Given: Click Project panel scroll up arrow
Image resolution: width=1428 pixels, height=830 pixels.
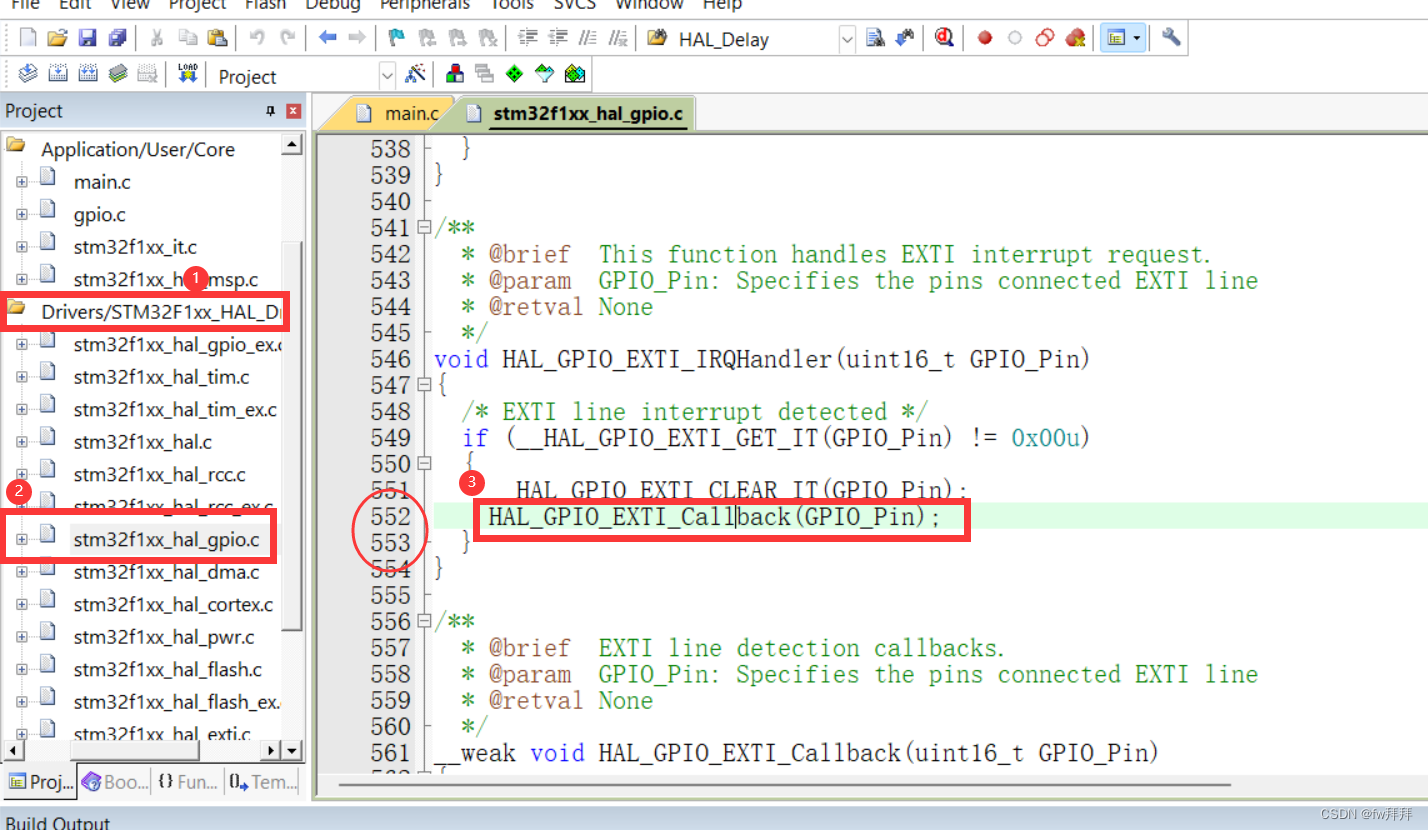Looking at the screenshot, I should (x=291, y=146).
